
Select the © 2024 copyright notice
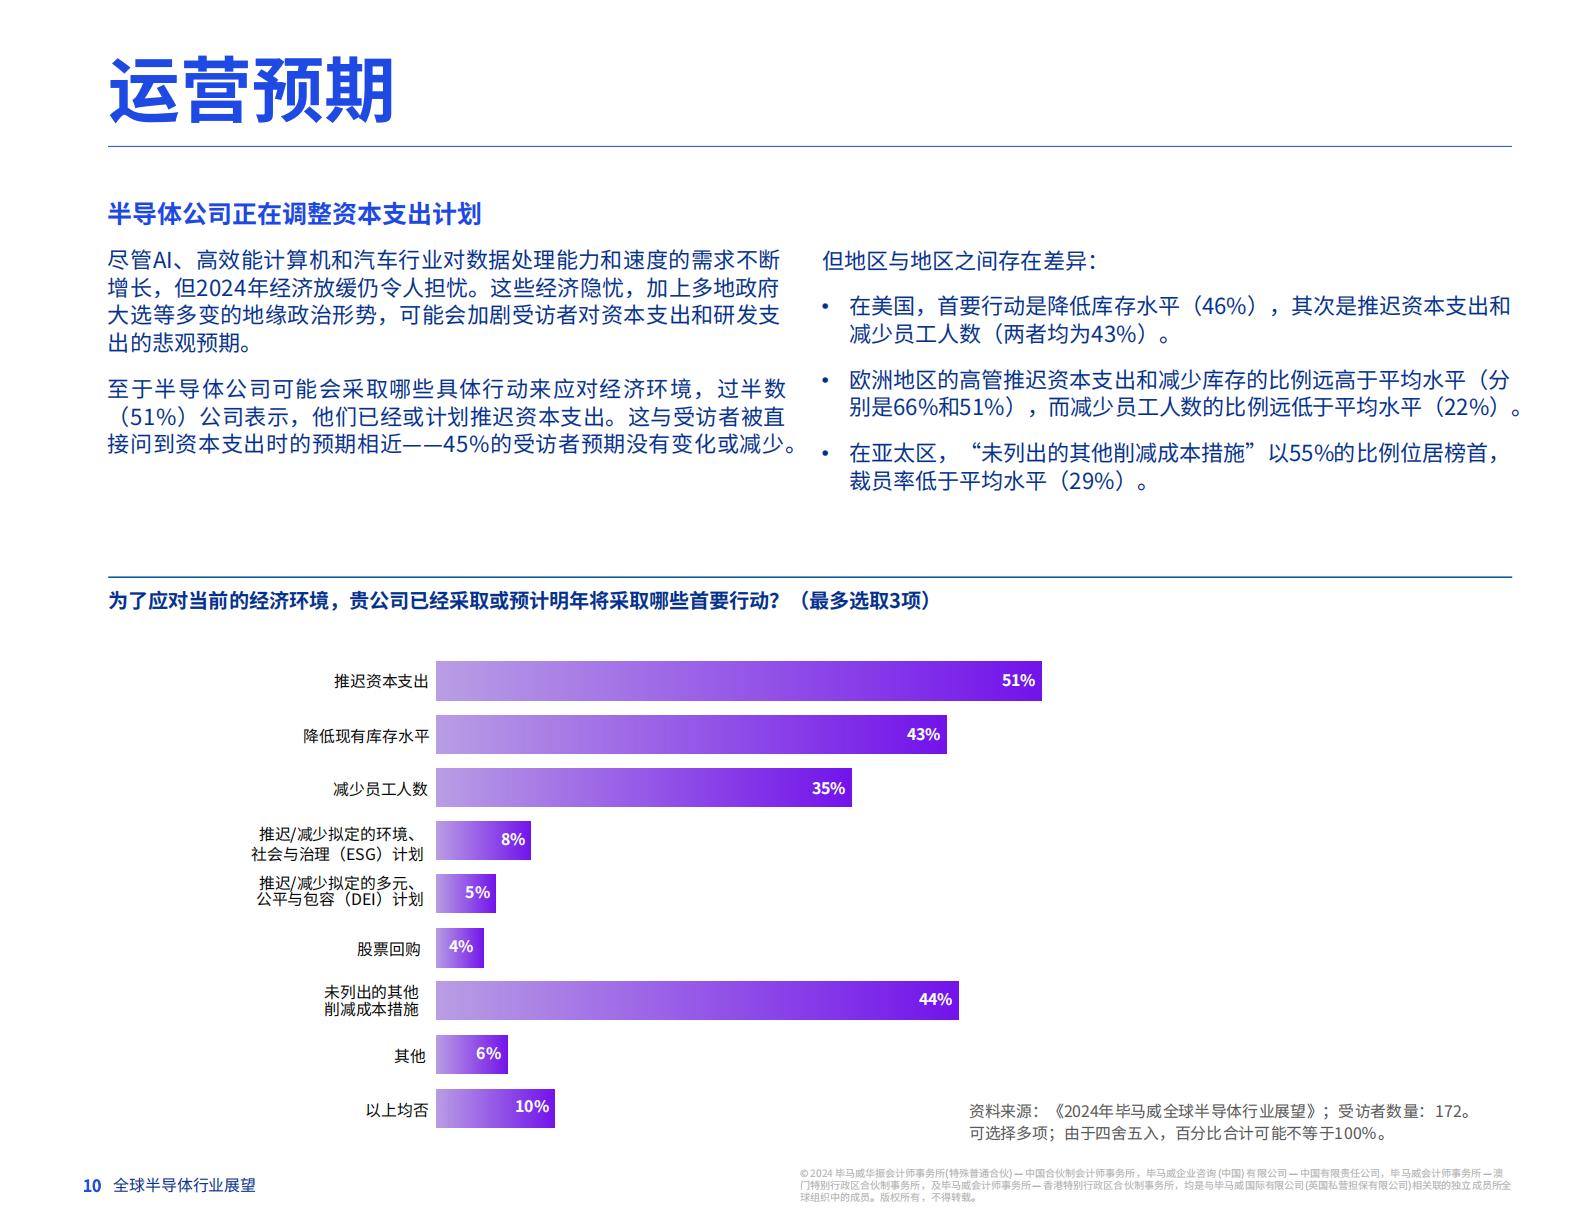coord(1155,1185)
